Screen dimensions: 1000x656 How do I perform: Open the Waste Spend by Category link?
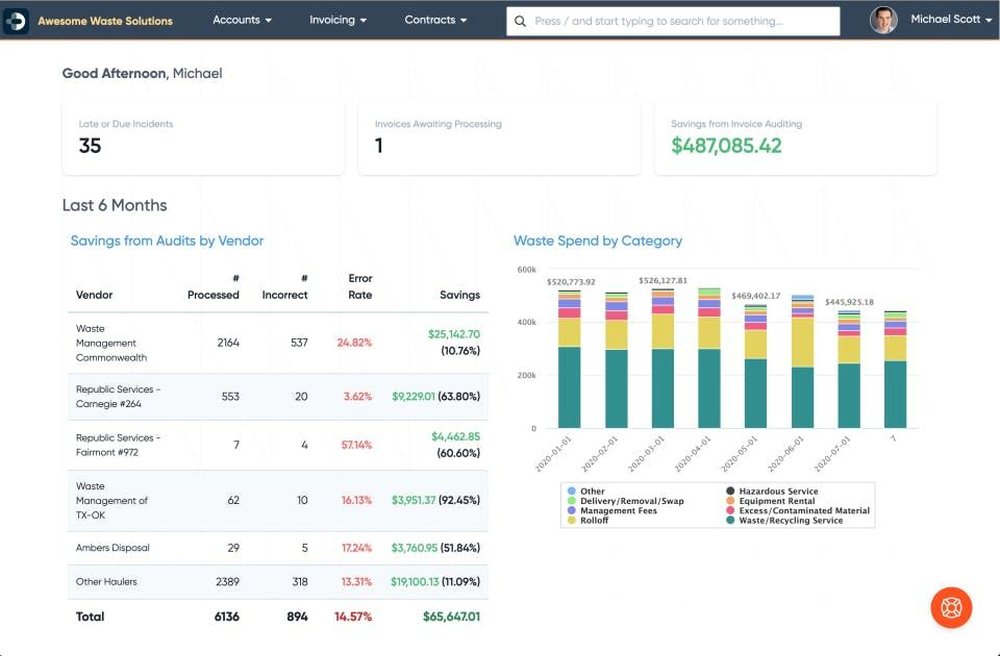coord(597,241)
